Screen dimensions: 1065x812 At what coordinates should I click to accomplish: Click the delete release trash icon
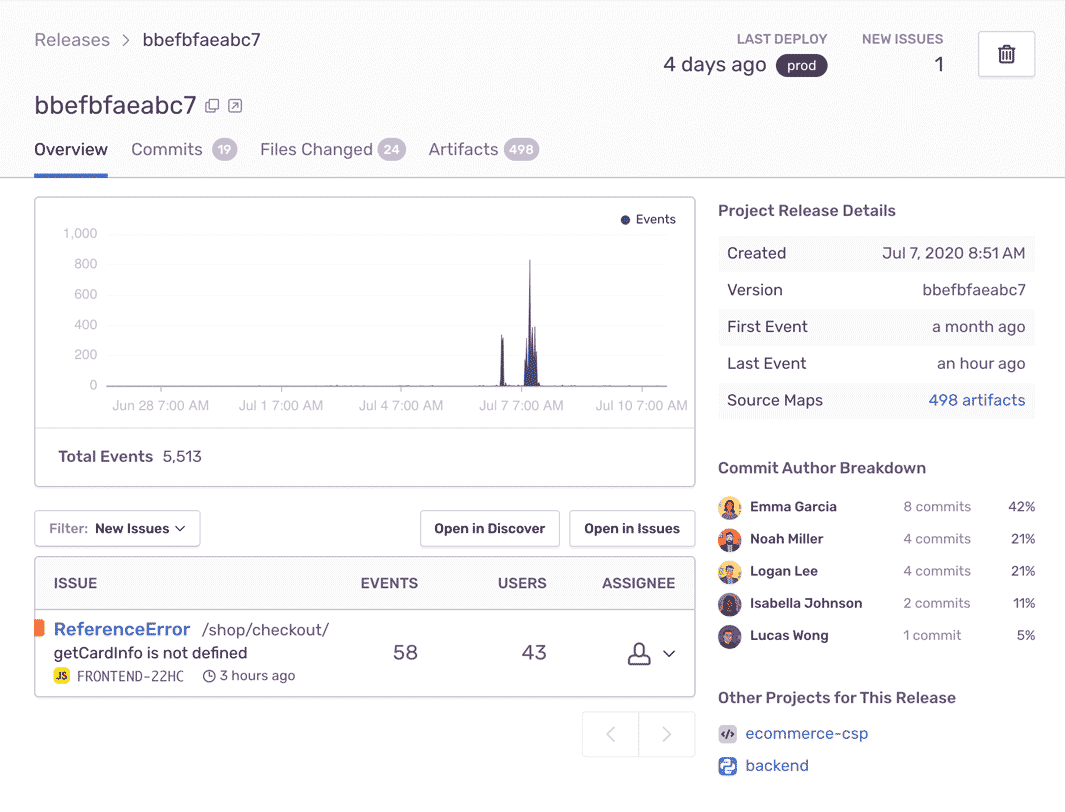[x=1006, y=54]
